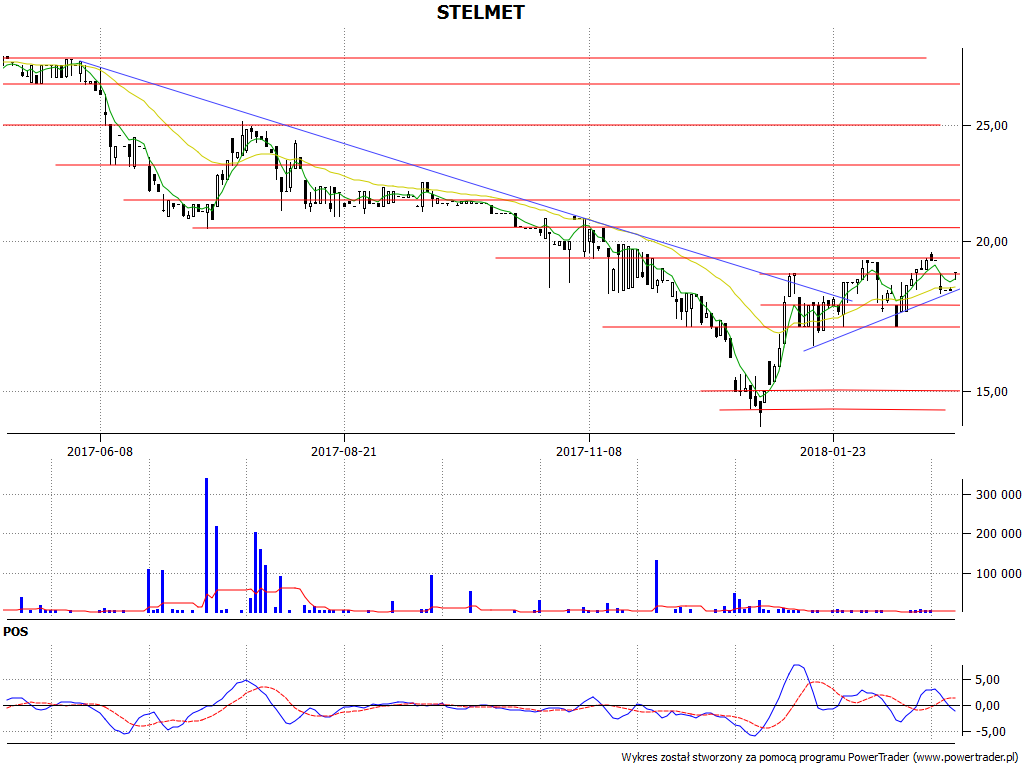Select the 2018-01-23 date label
1024x768 pixels.
point(833,451)
